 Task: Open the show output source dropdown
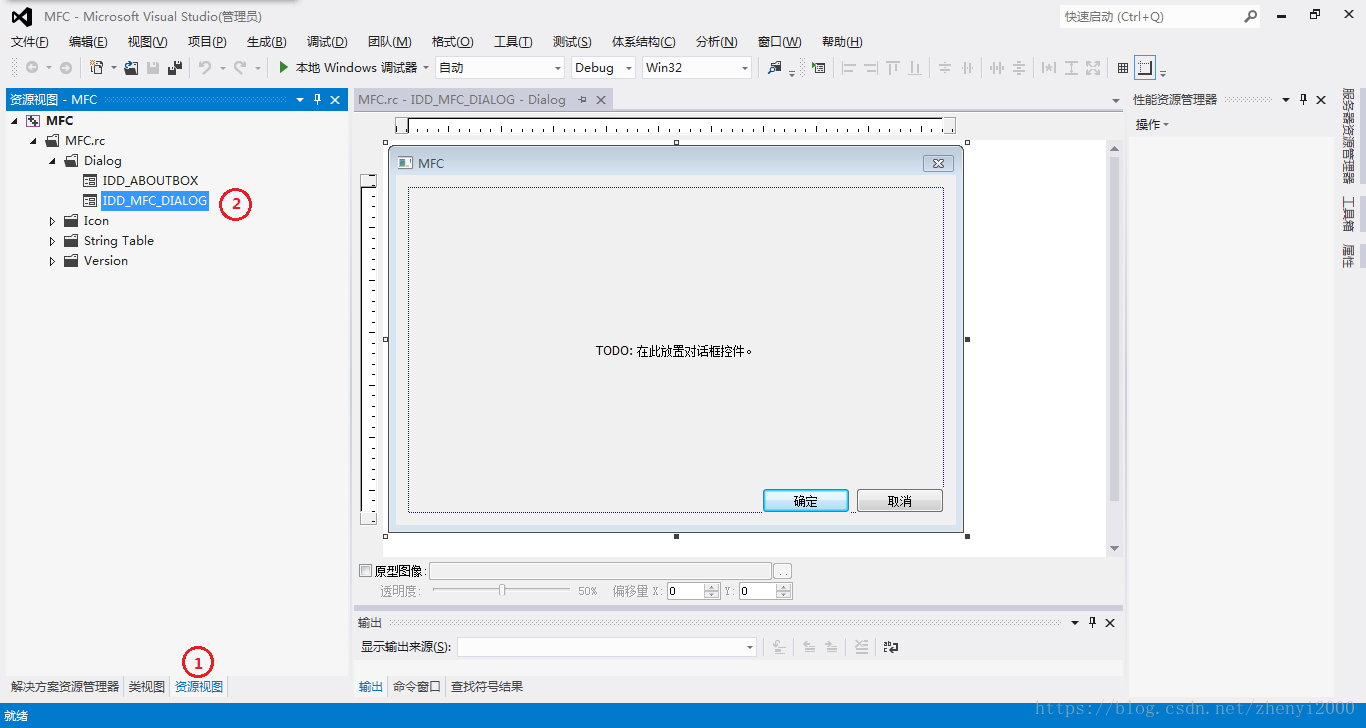point(607,647)
